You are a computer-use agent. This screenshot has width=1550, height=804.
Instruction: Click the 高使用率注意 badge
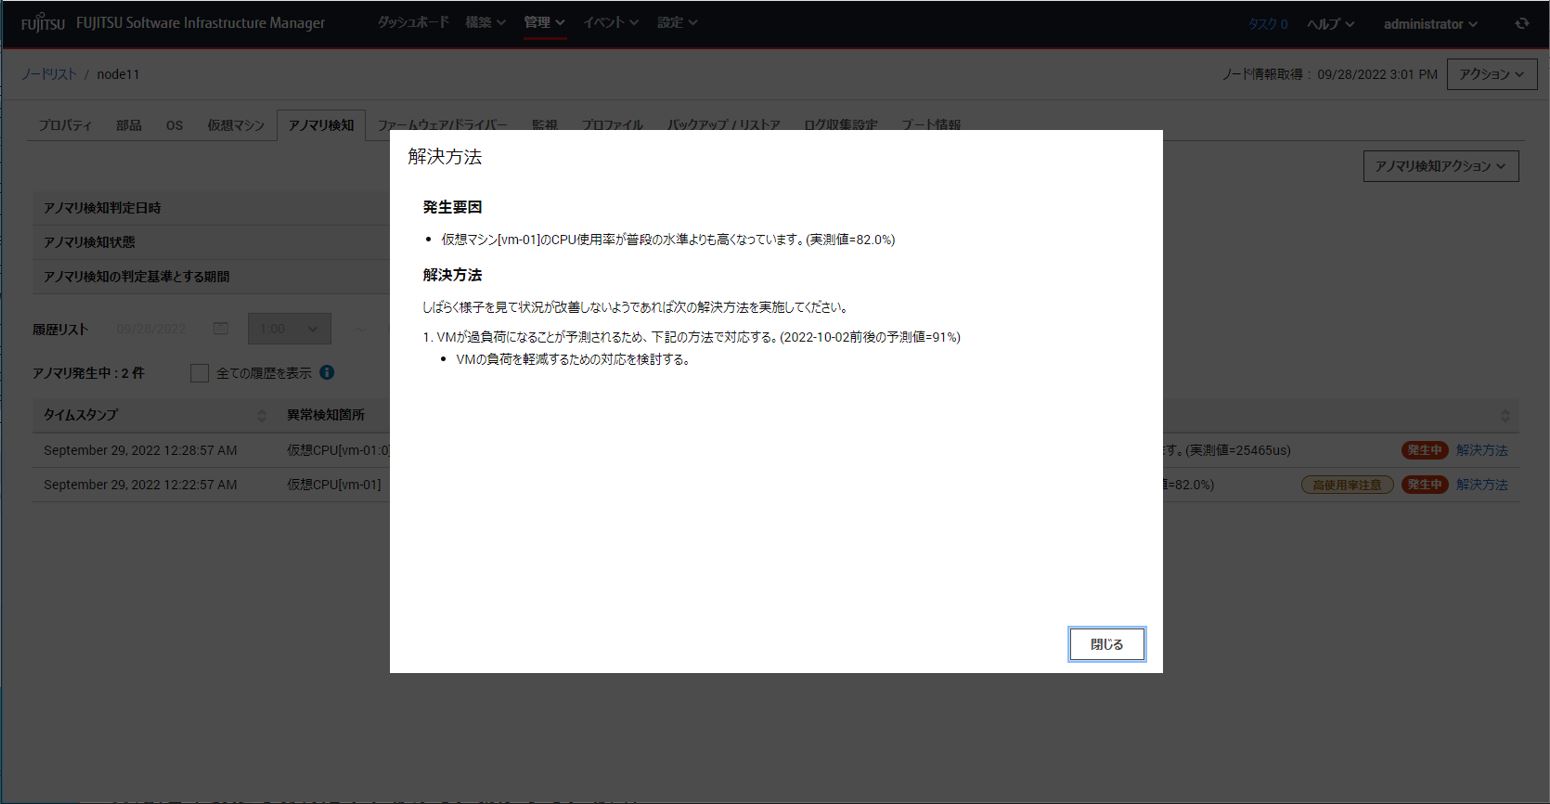[x=1347, y=484]
